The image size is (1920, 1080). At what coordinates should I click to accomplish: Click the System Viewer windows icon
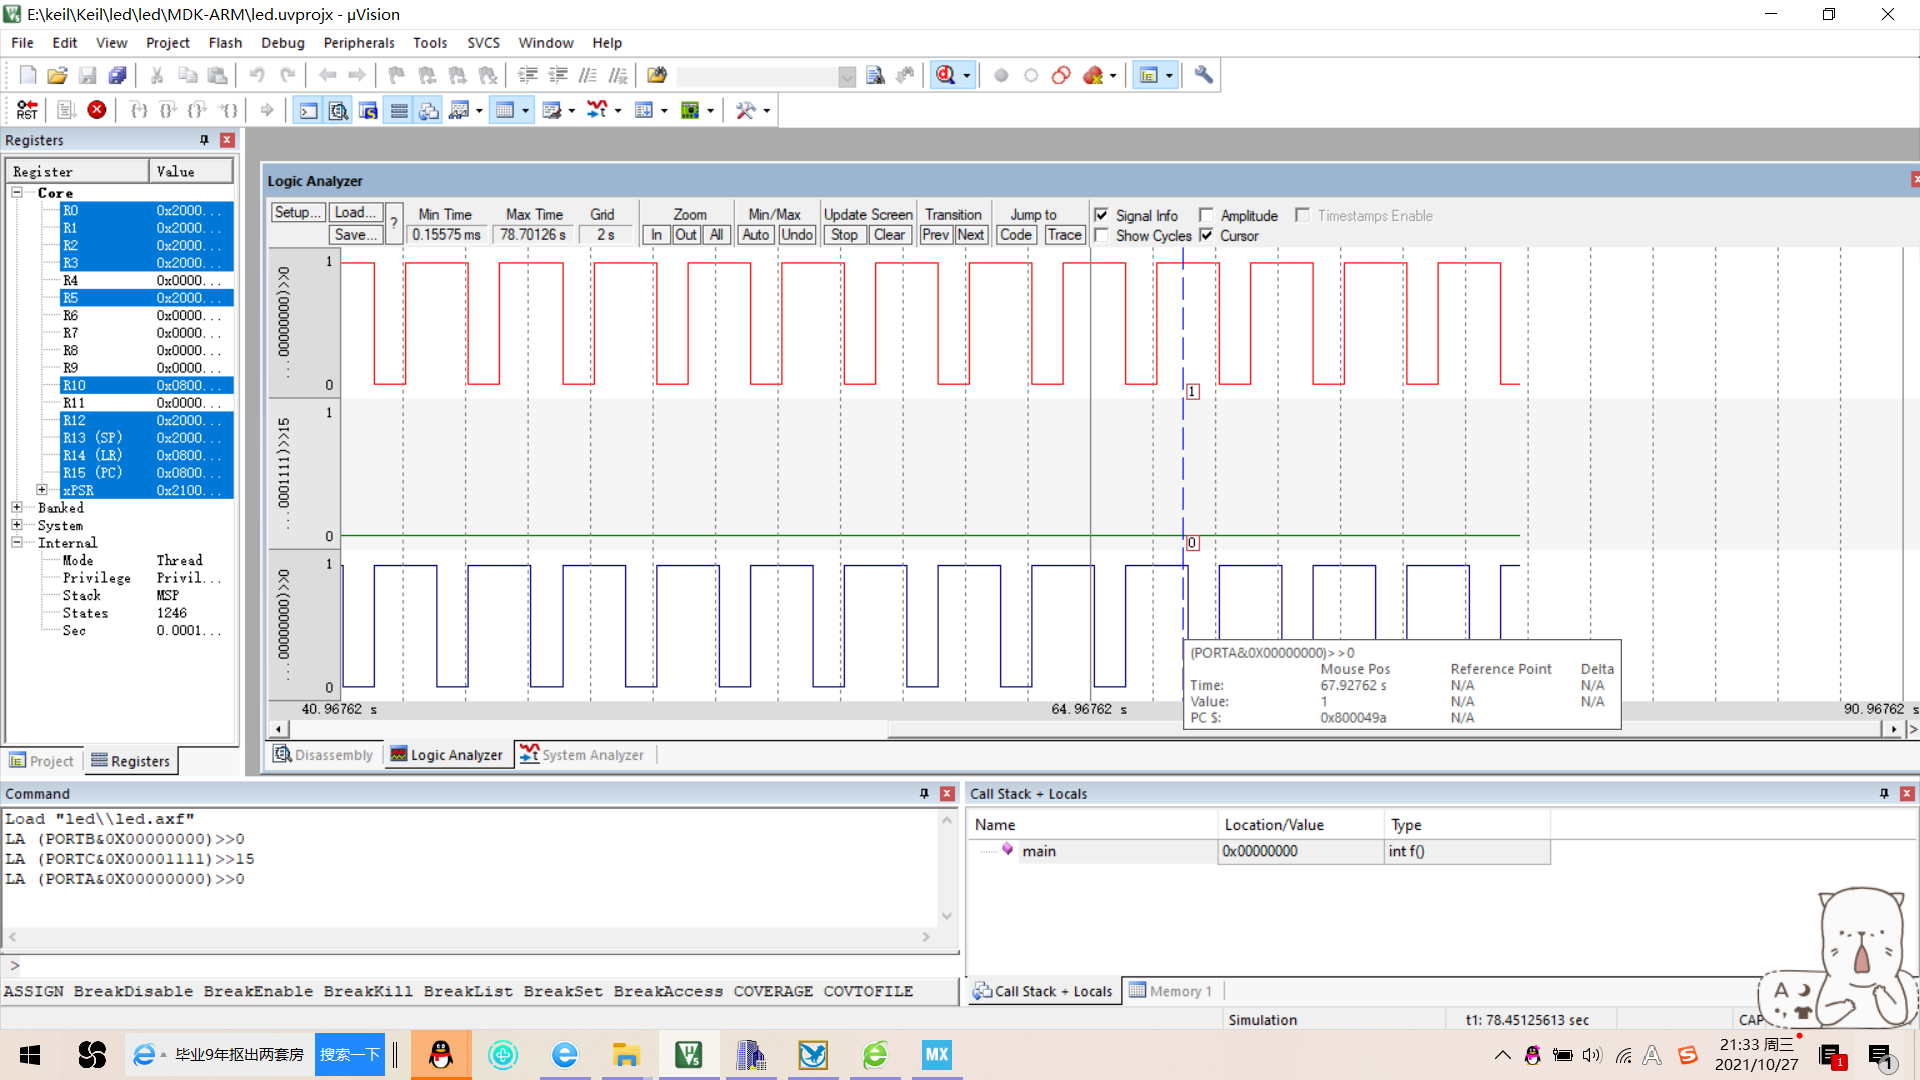(x=690, y=110)
